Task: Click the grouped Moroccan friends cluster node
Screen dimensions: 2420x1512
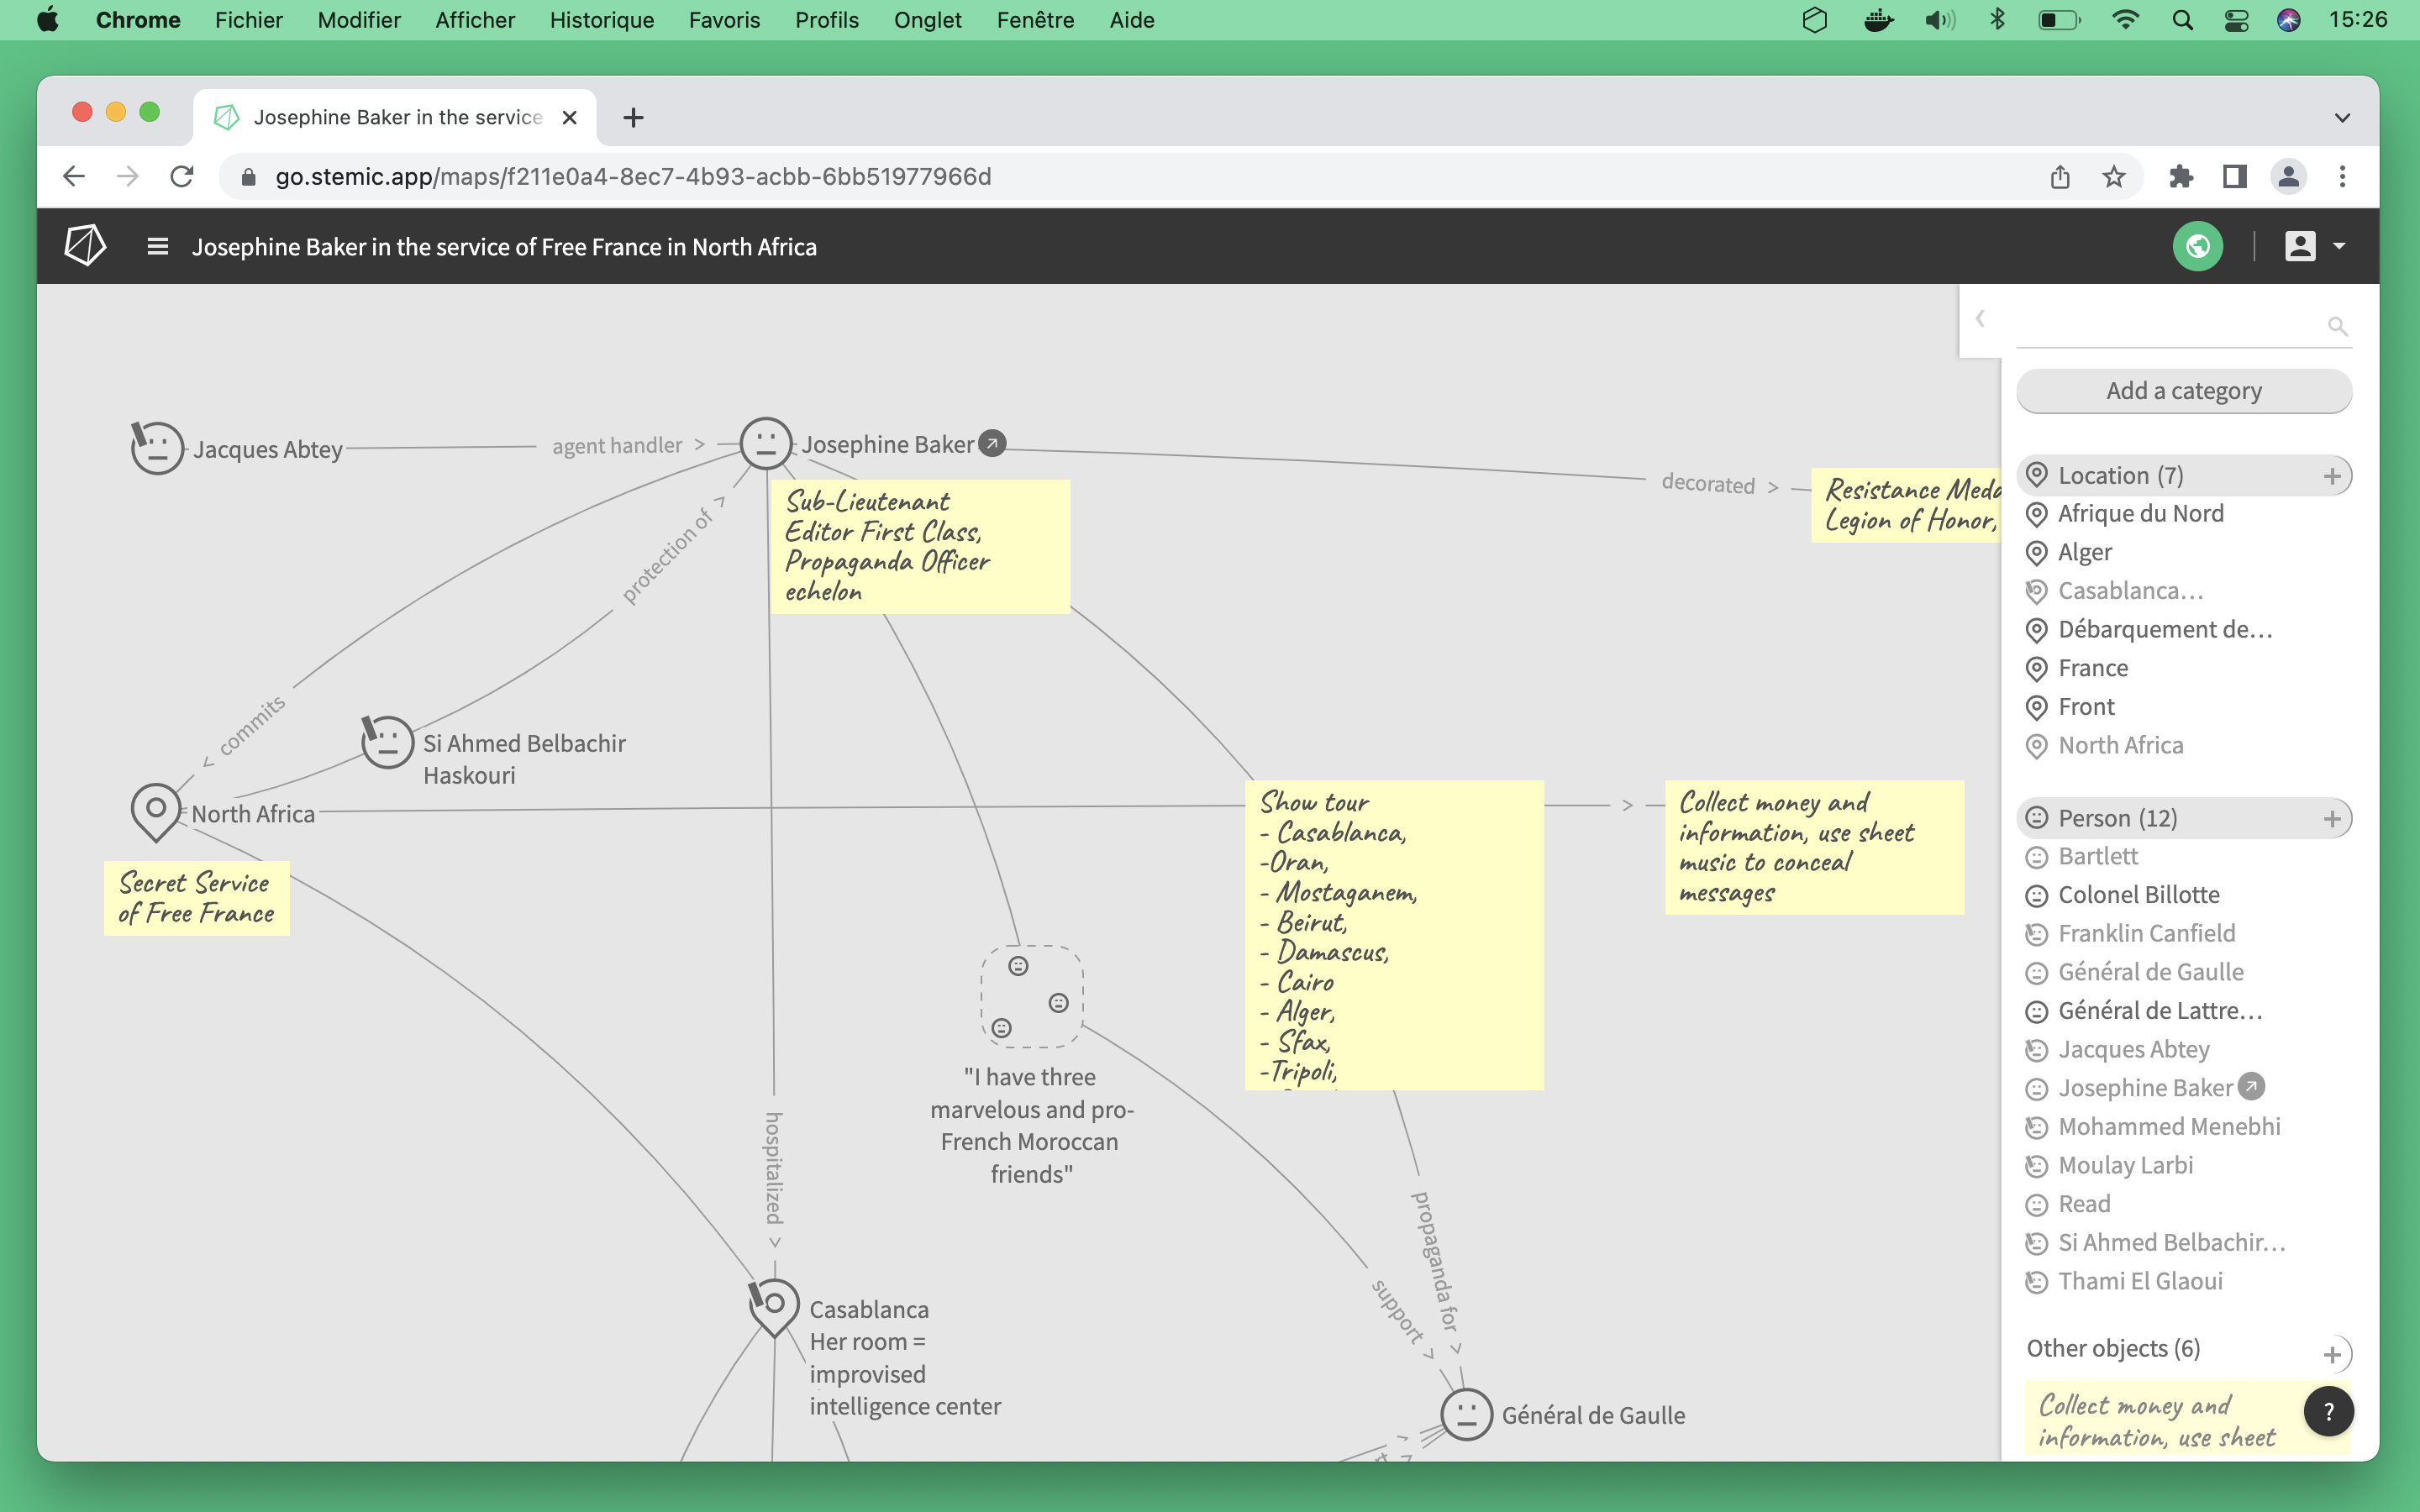Action: pos(1031,996)
